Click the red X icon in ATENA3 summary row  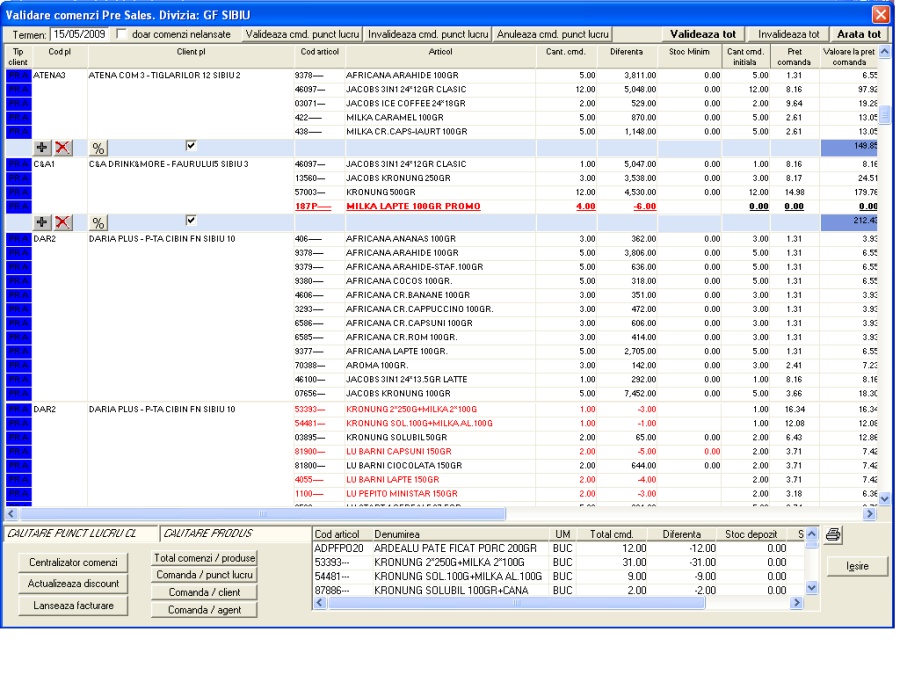click(63, 148)
